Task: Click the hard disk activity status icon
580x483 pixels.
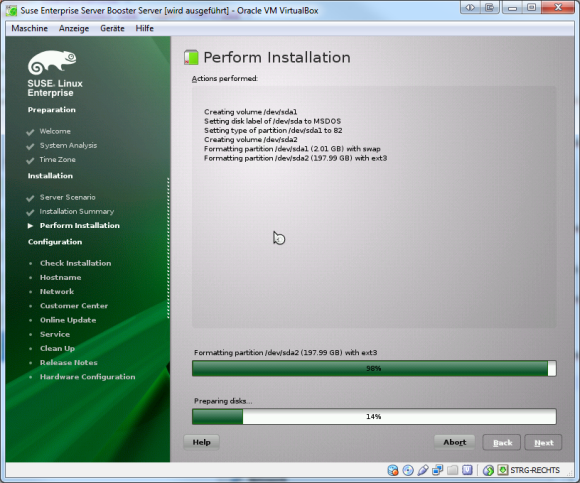Action: [x=393, y=470]
